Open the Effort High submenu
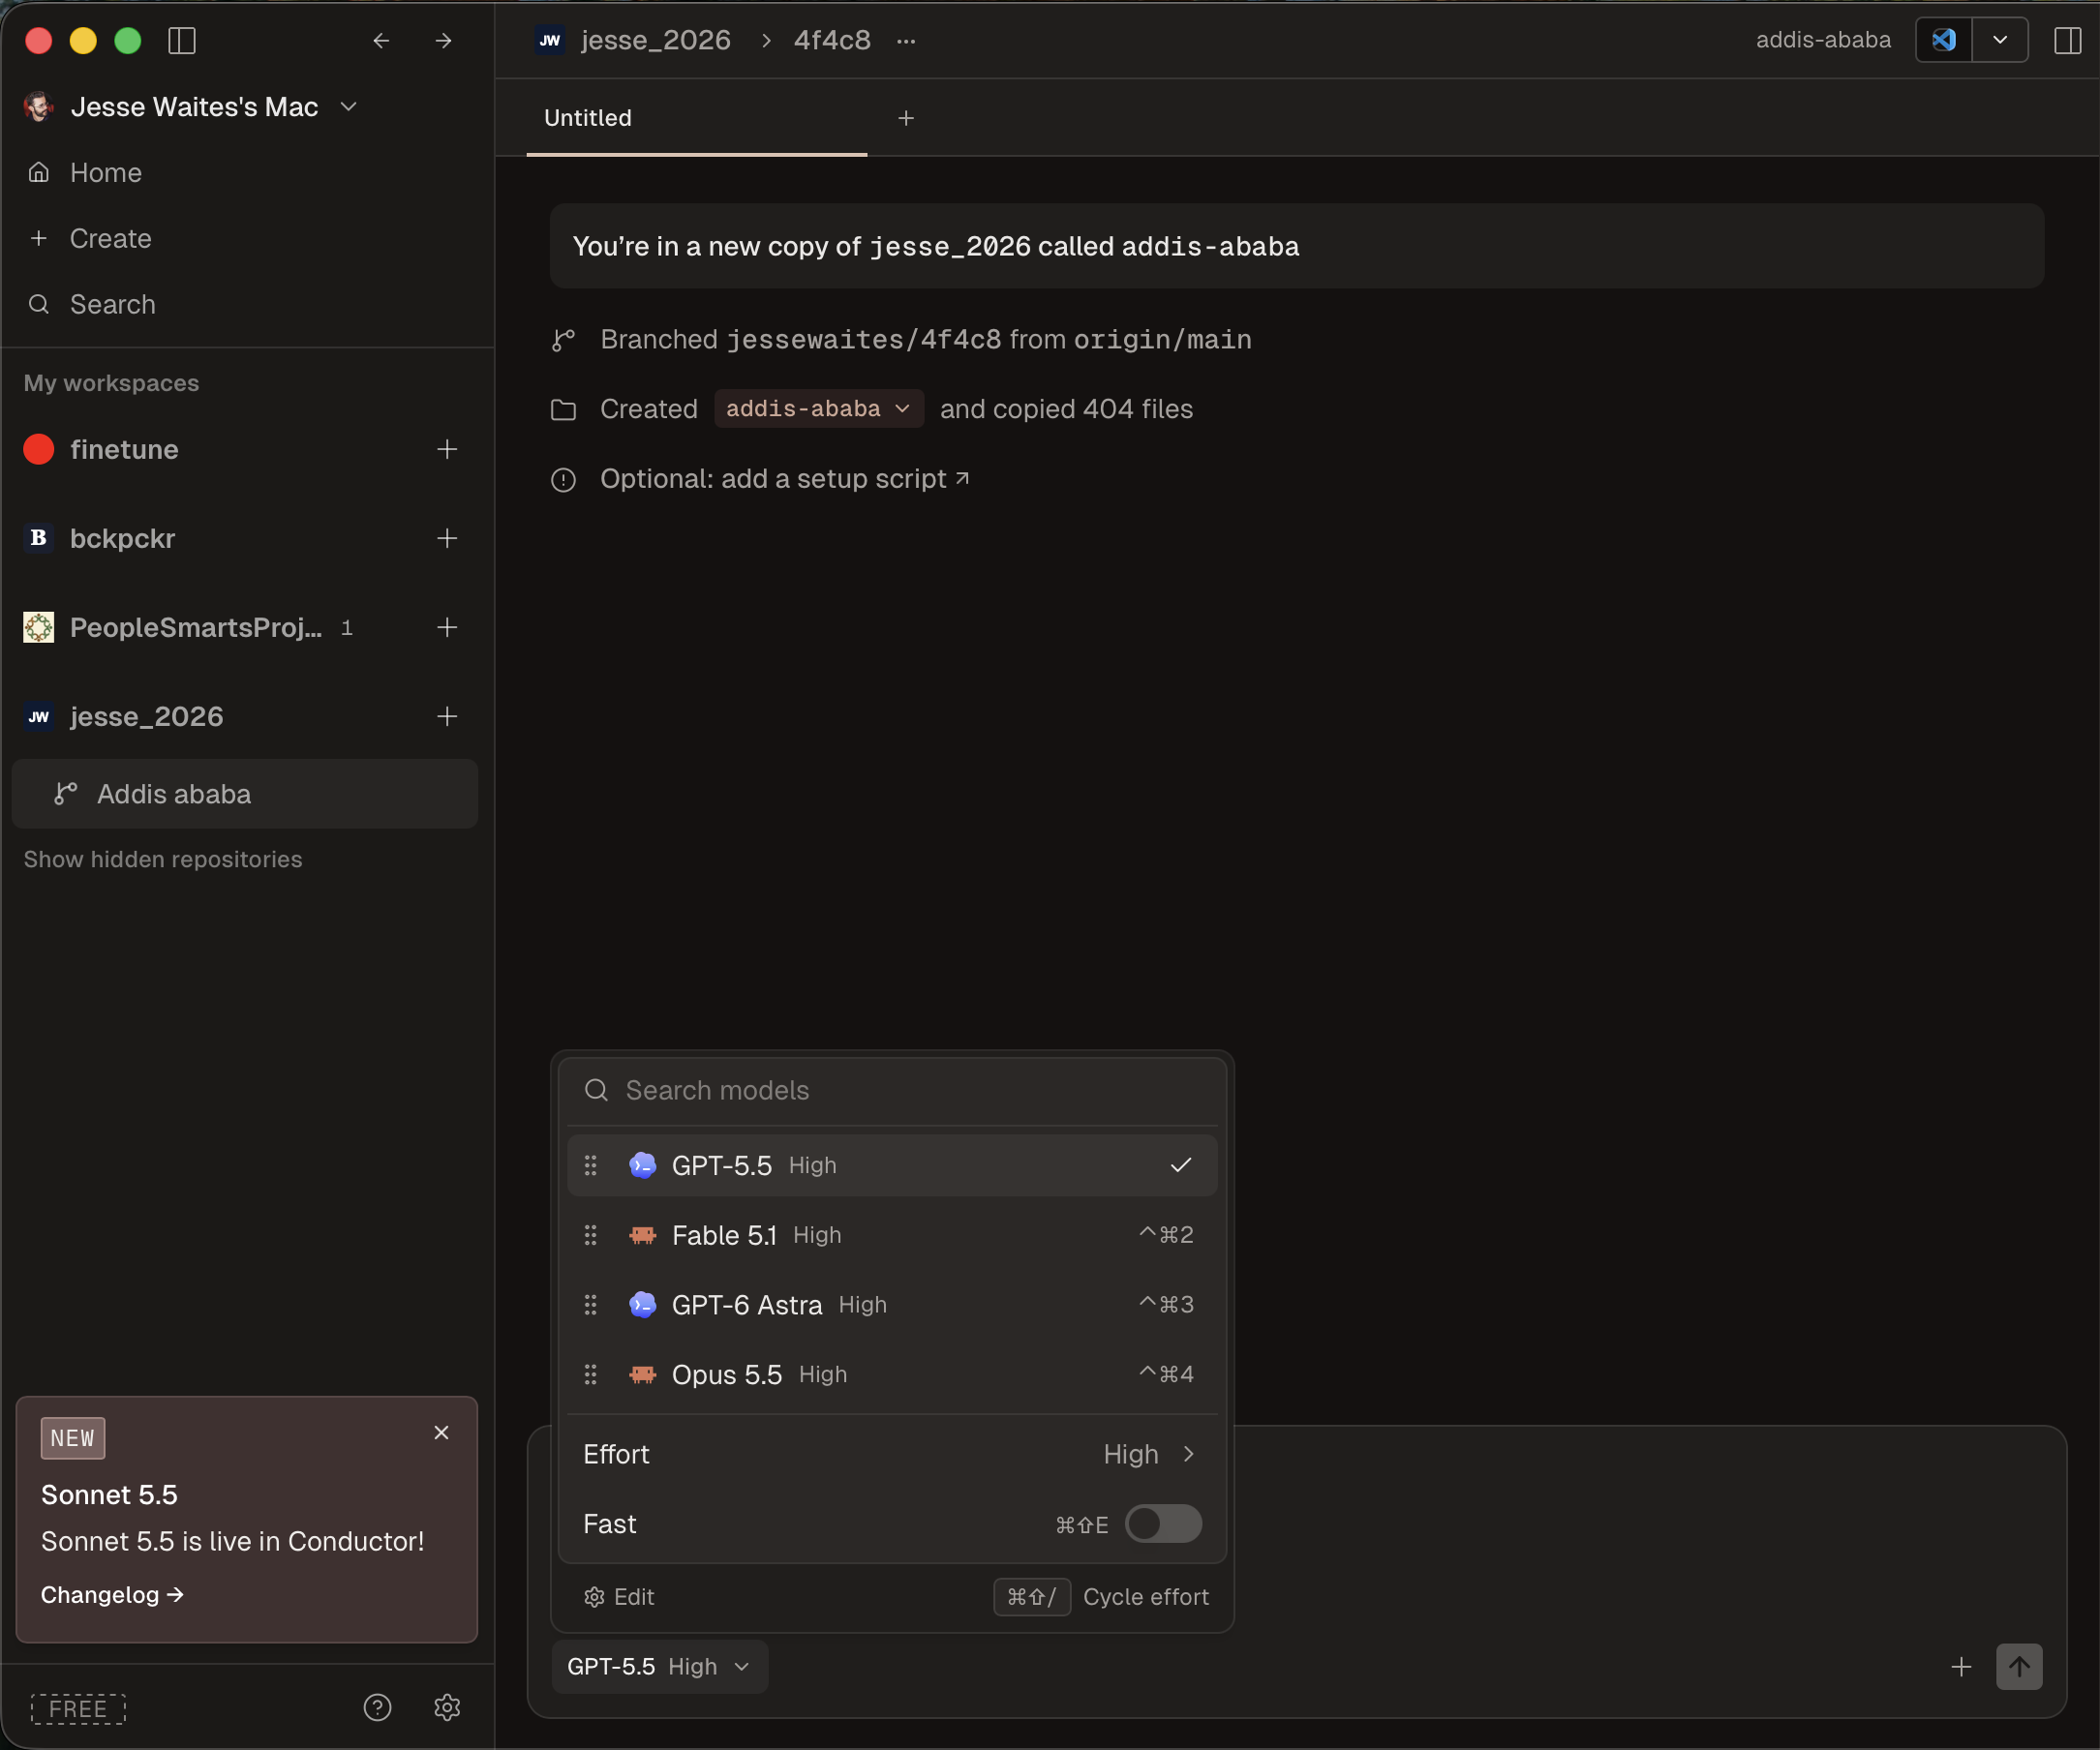The image size is (2100, 1750). coord(891,1454)
